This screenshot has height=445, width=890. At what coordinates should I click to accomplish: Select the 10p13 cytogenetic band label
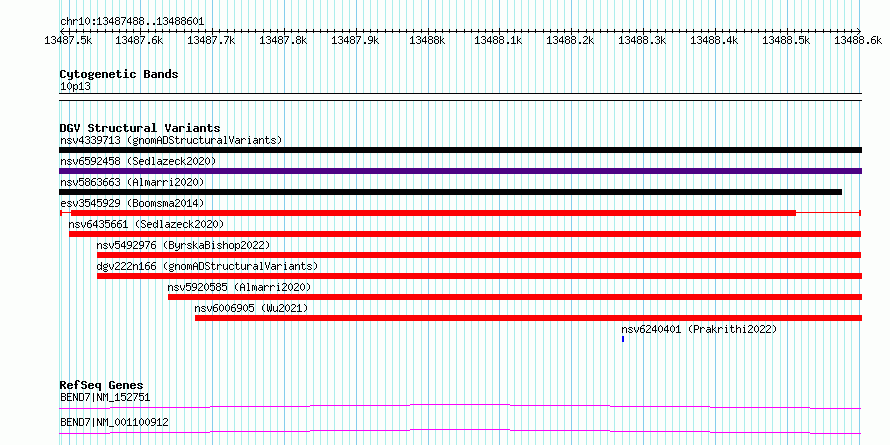click(x=75, y=87)
